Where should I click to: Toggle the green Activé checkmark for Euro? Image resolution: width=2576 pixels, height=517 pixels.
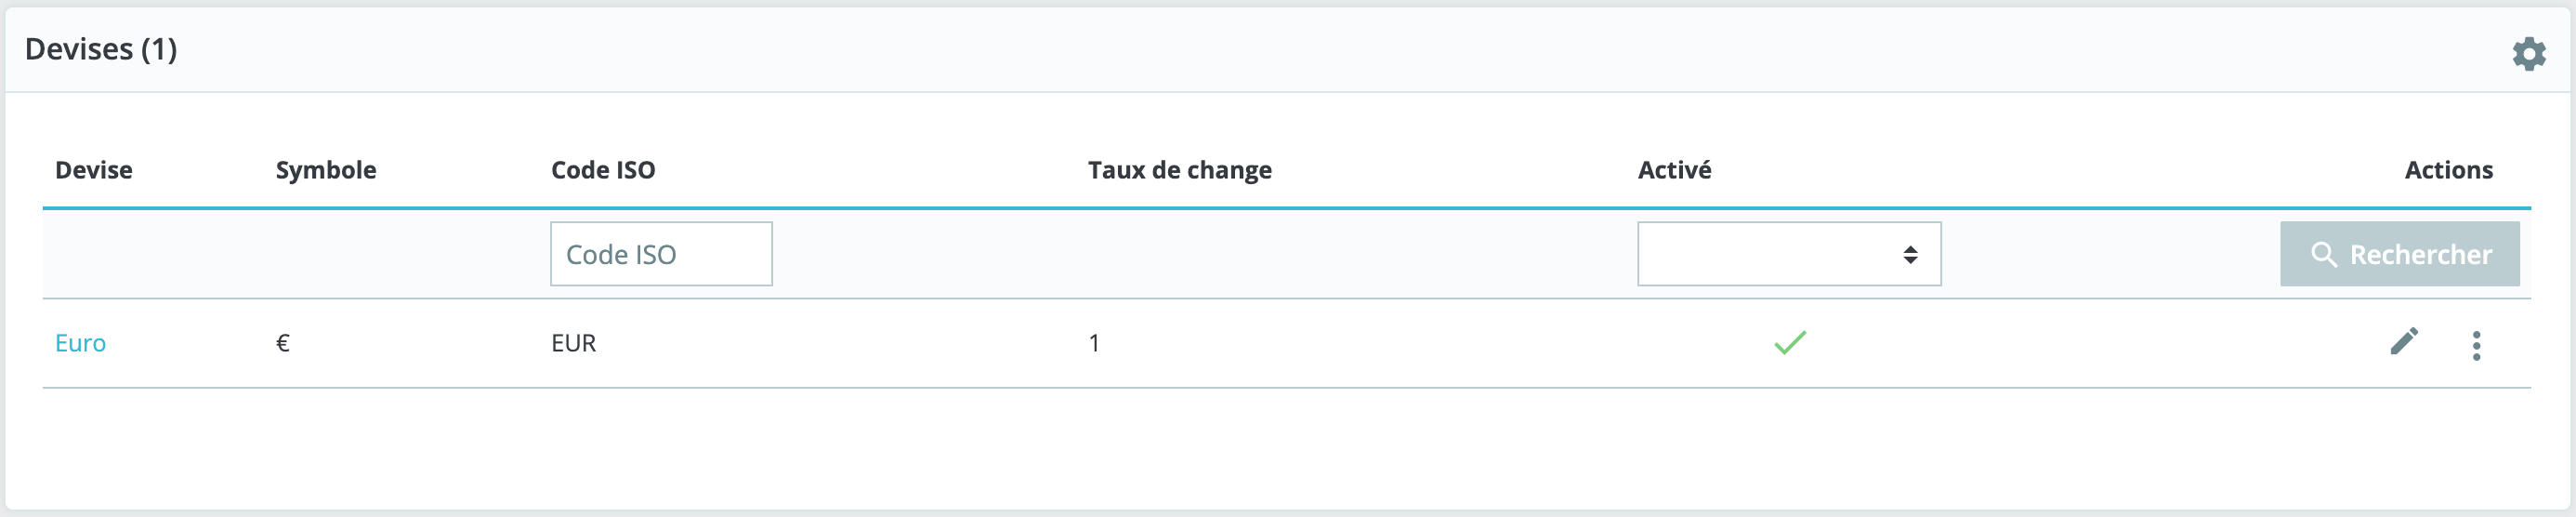[x=1789, y=343]
